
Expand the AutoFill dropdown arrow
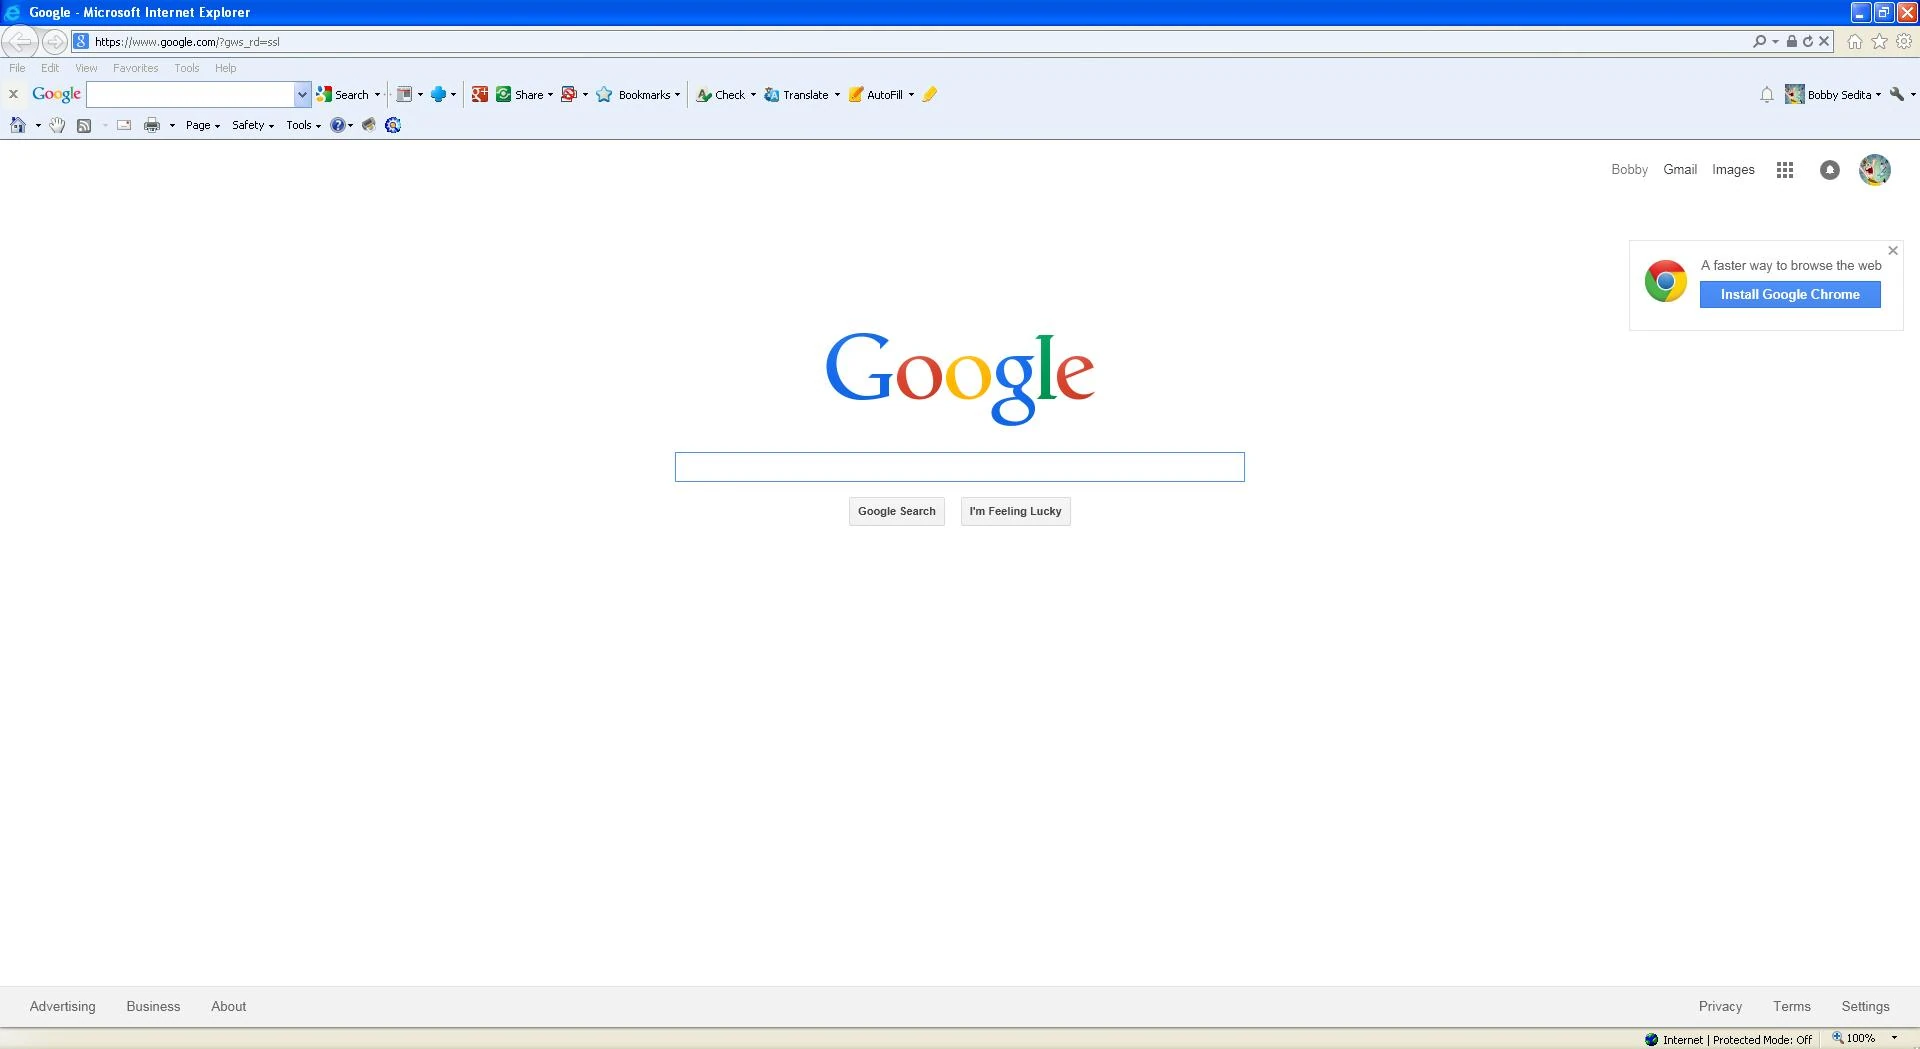point(911,95)
